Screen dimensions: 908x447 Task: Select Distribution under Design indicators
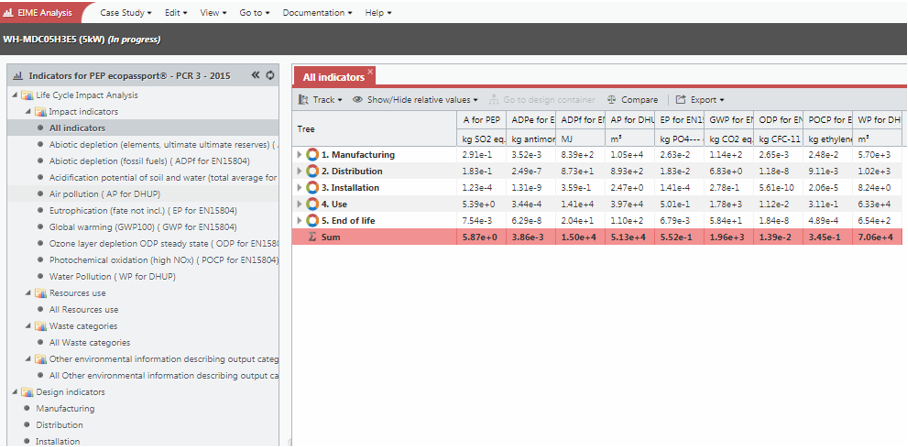point(59,425)
